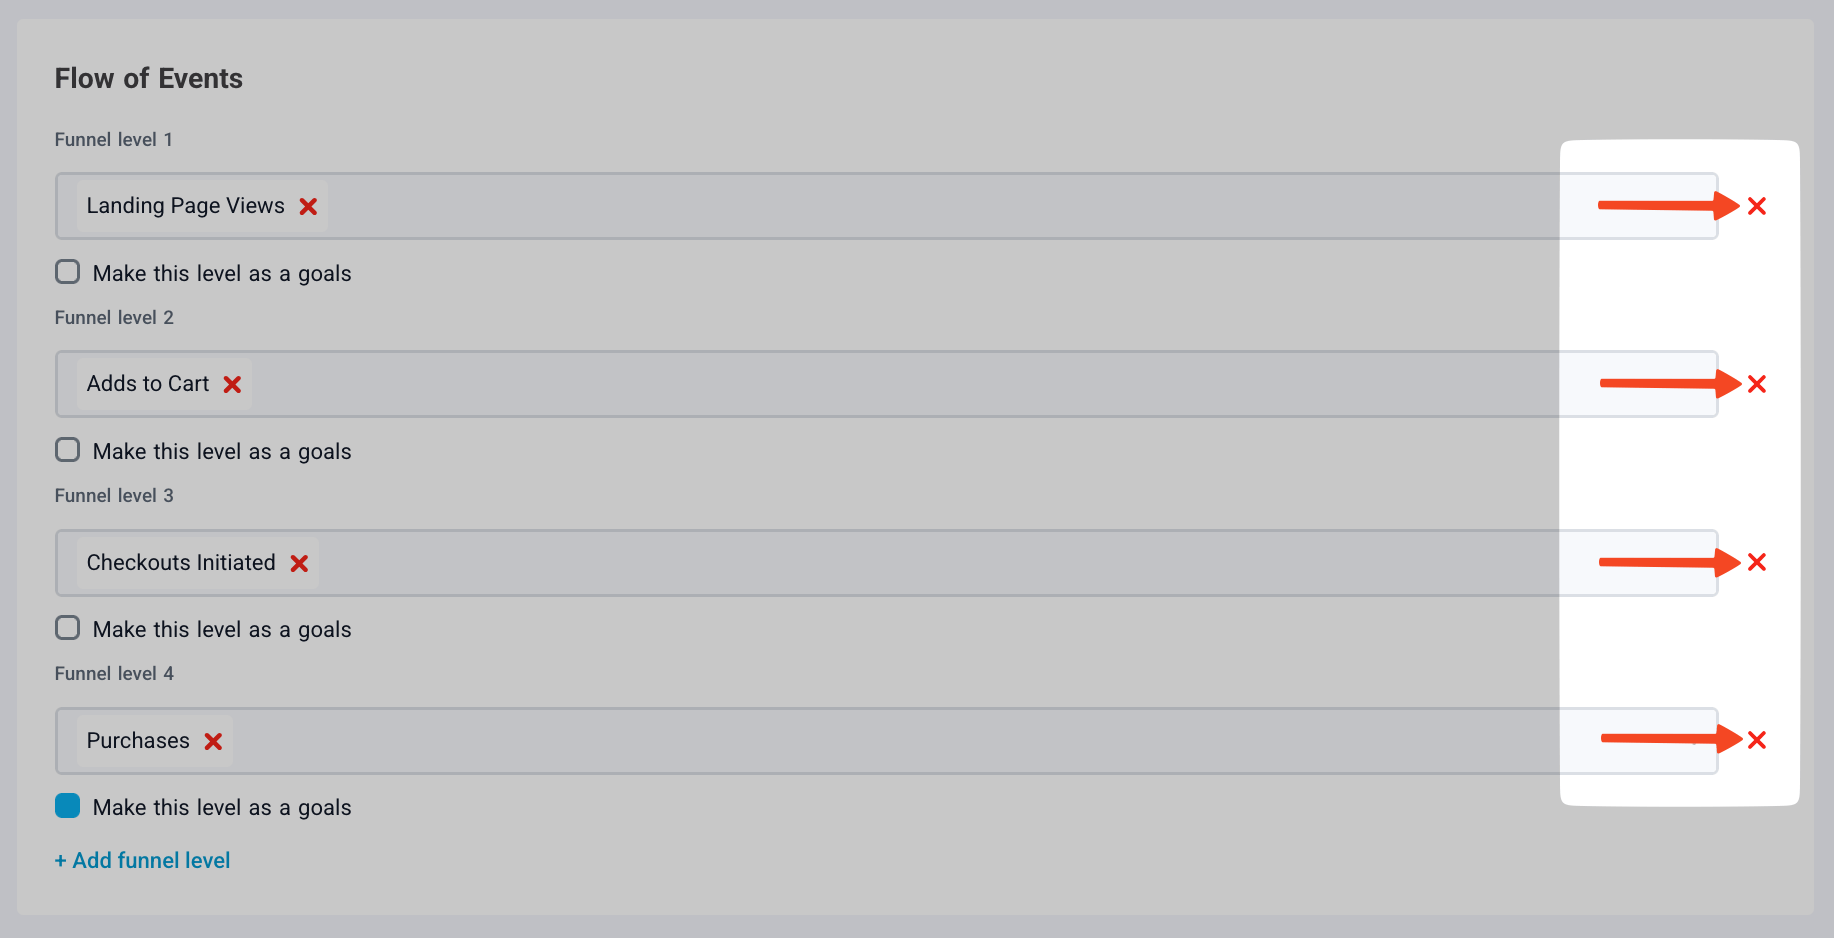
Task: Tick goal checkbox under Funnel level 3
Action: 68,628
